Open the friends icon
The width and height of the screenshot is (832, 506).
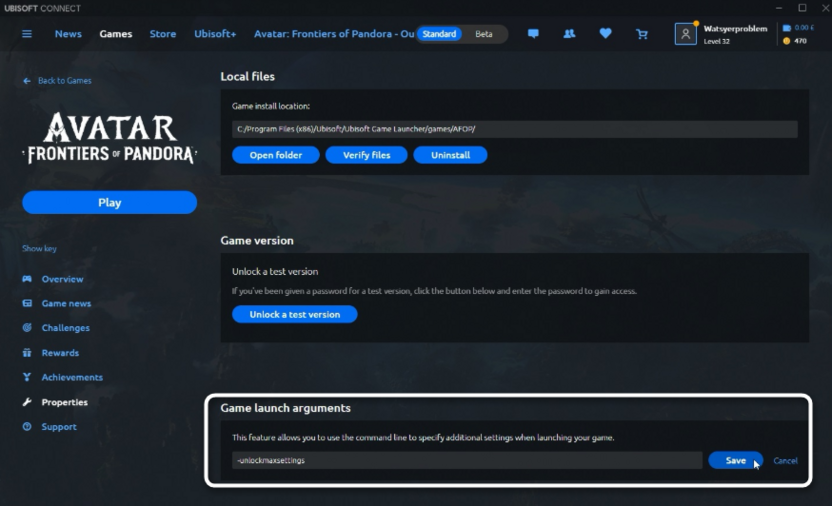569,34
